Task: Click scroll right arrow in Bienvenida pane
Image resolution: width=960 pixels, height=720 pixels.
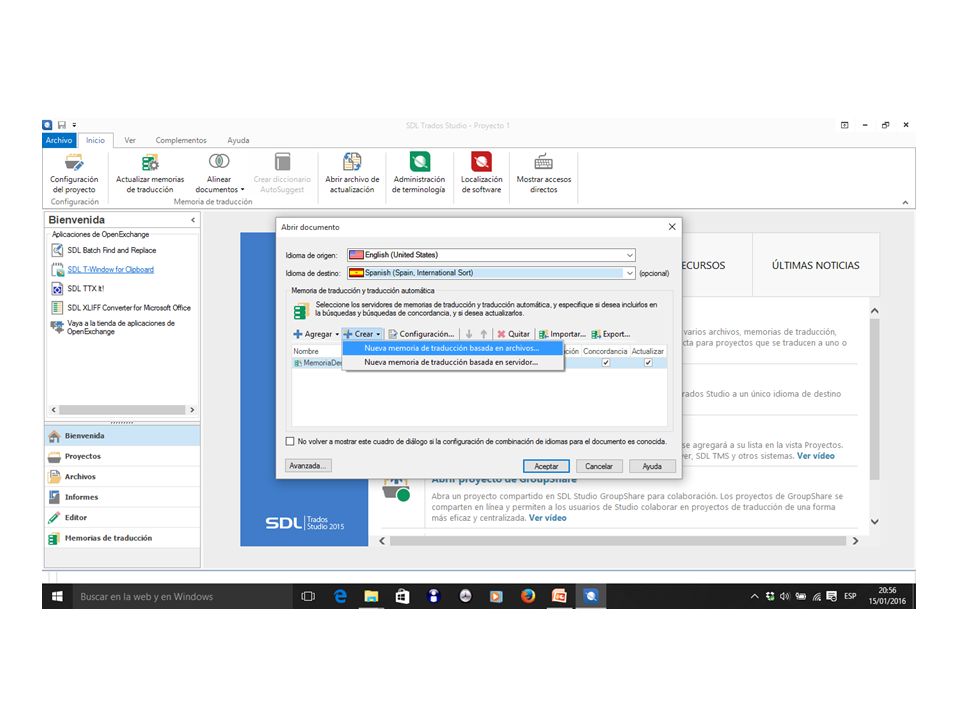Action: pos(192,410)
